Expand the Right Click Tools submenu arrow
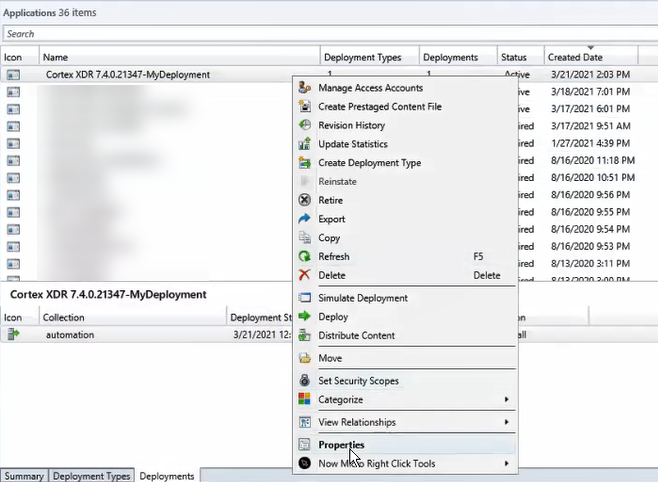Viewport: 658px width, 482px height. coord(507,464)
